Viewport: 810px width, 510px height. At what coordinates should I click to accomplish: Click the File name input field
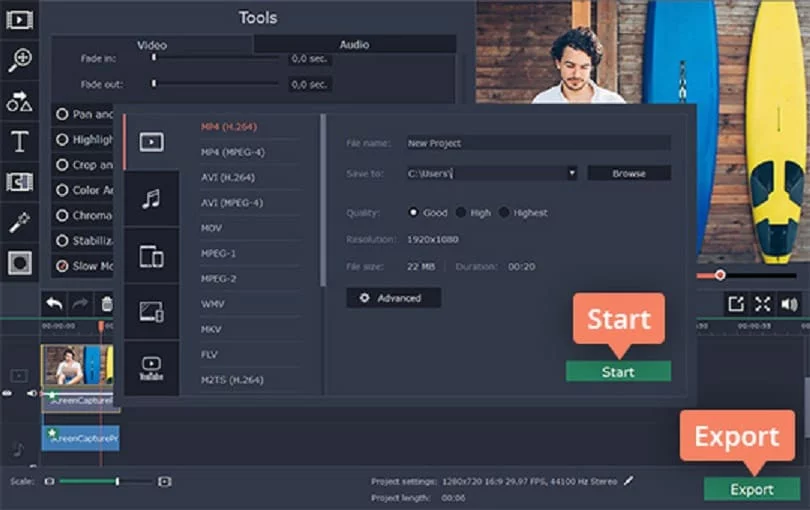(x=539, y=143)
